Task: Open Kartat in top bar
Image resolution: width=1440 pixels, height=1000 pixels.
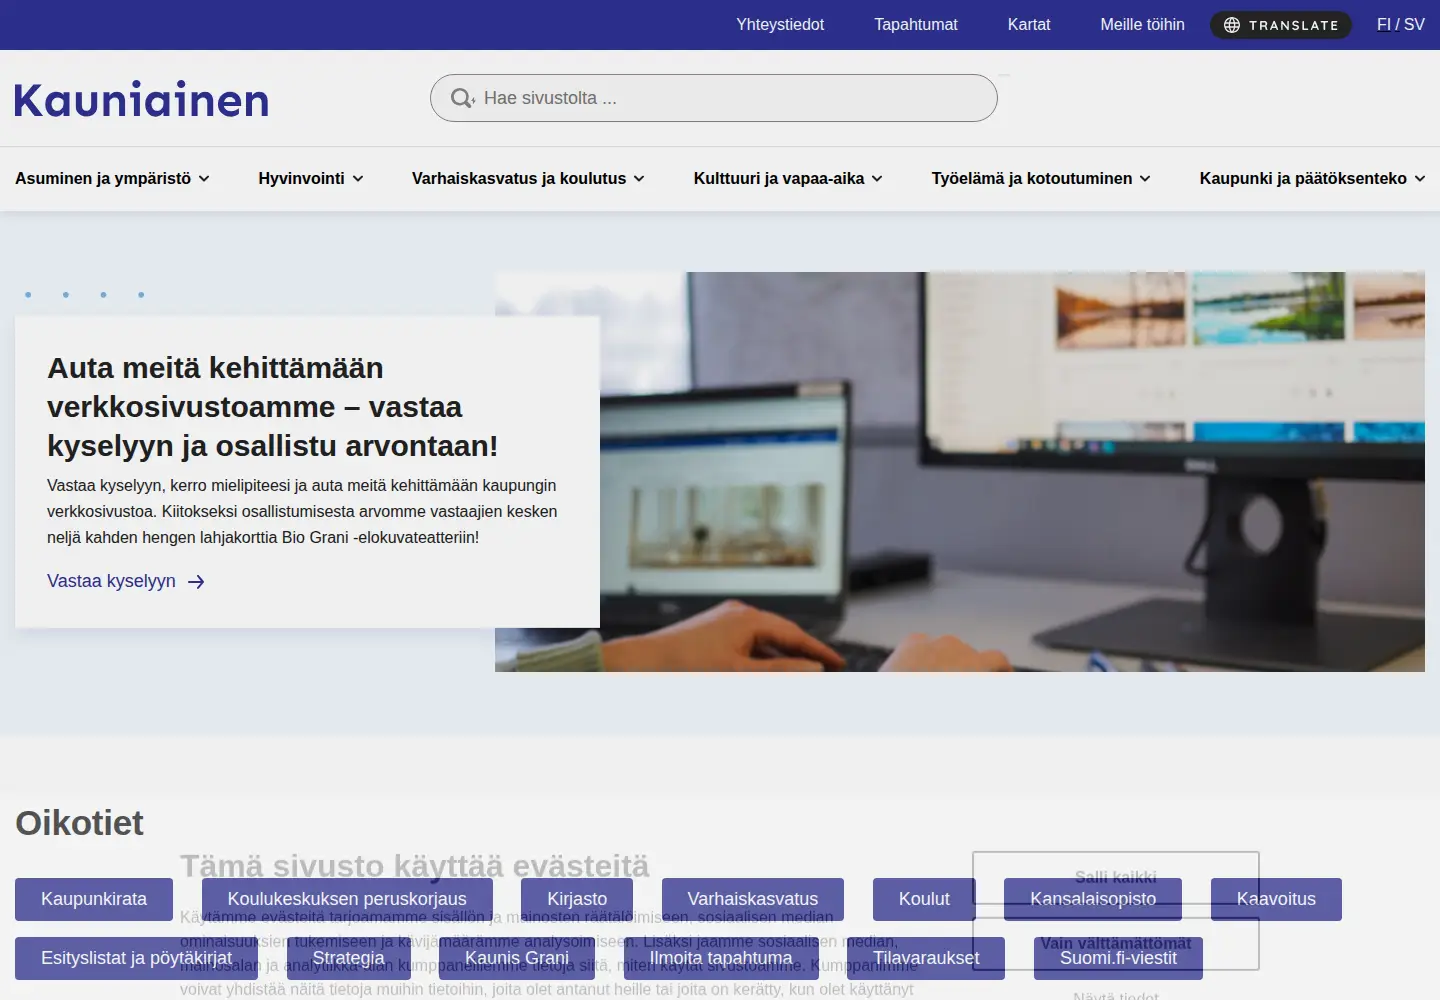Action: click(1029, 25)
